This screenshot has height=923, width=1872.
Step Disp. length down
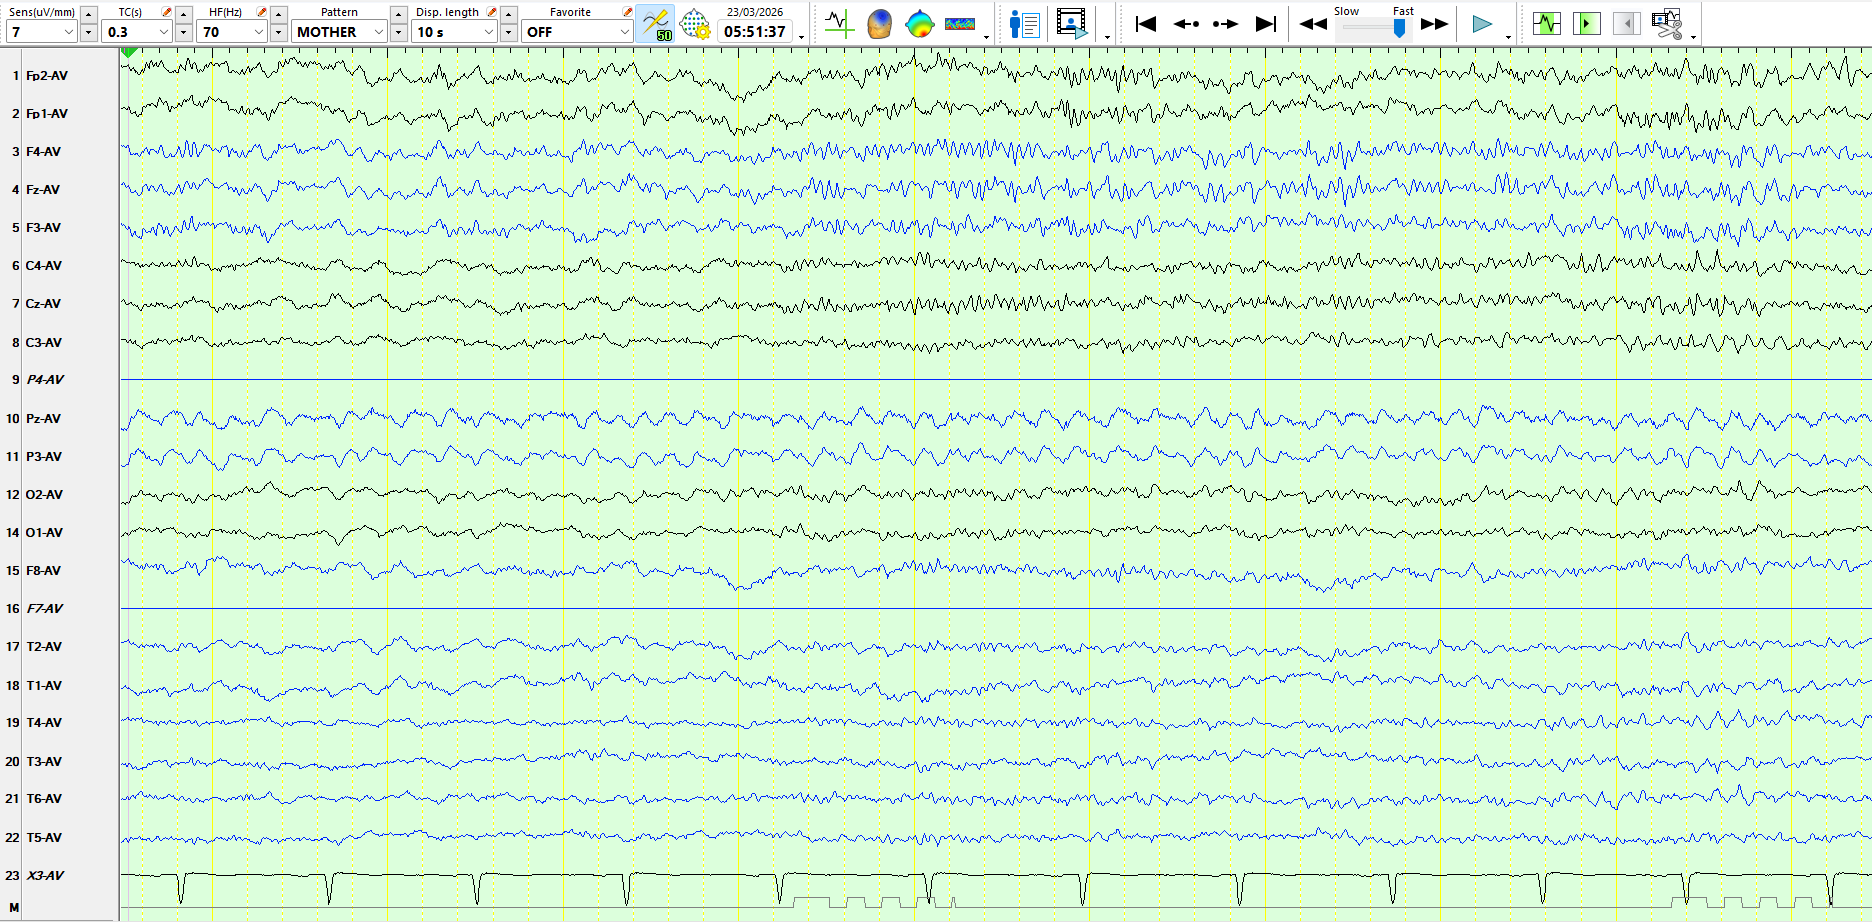[509, 33]
